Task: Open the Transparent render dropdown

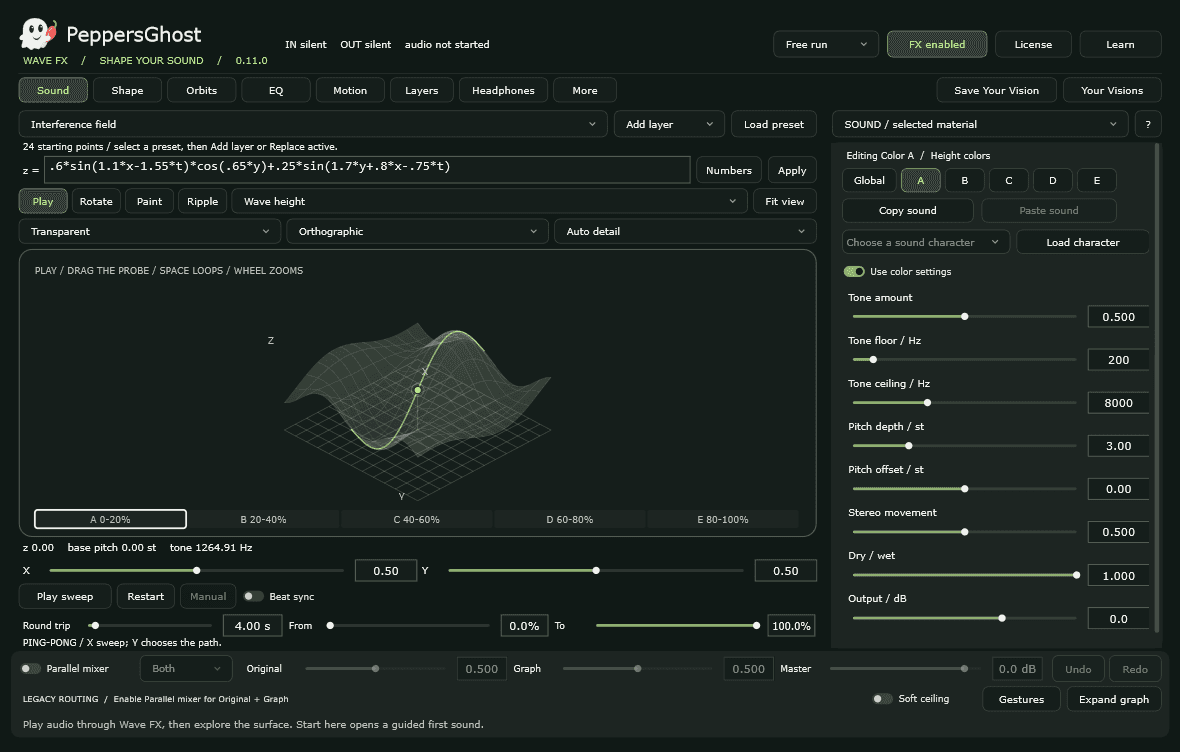Action: pyautogui.click(x=150, y=231)
